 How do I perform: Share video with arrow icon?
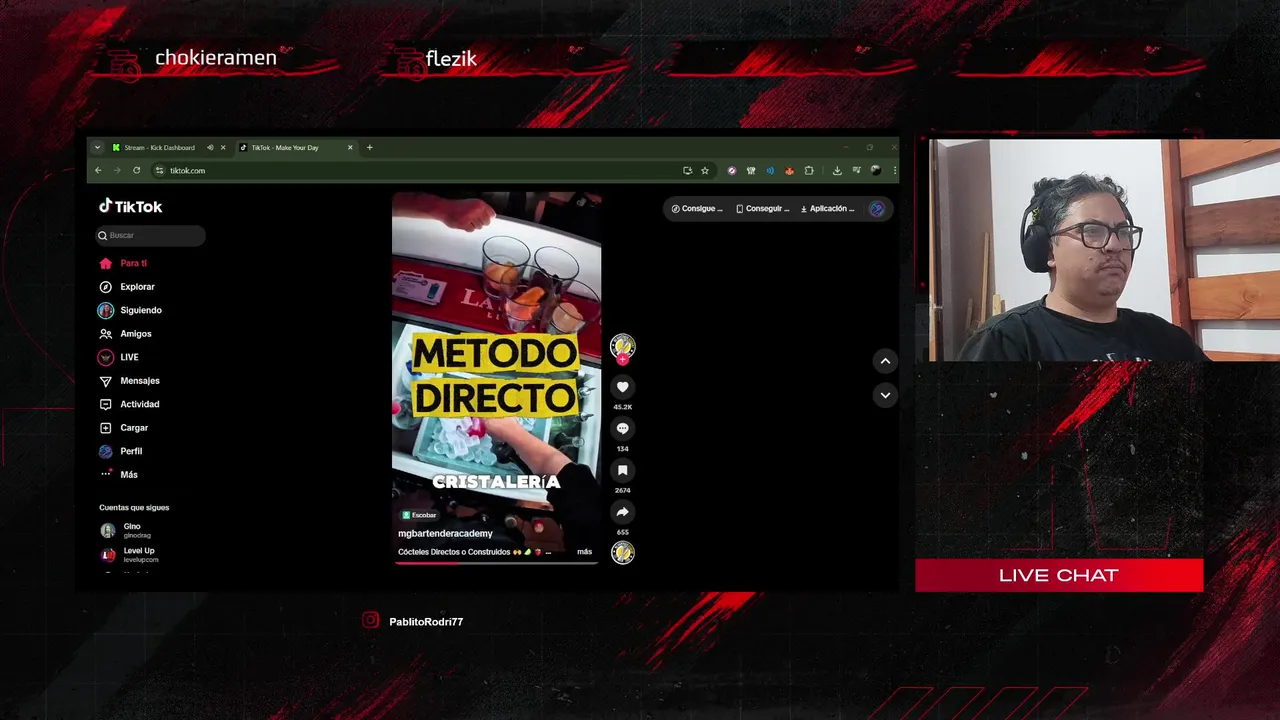(x=622, y=512)
